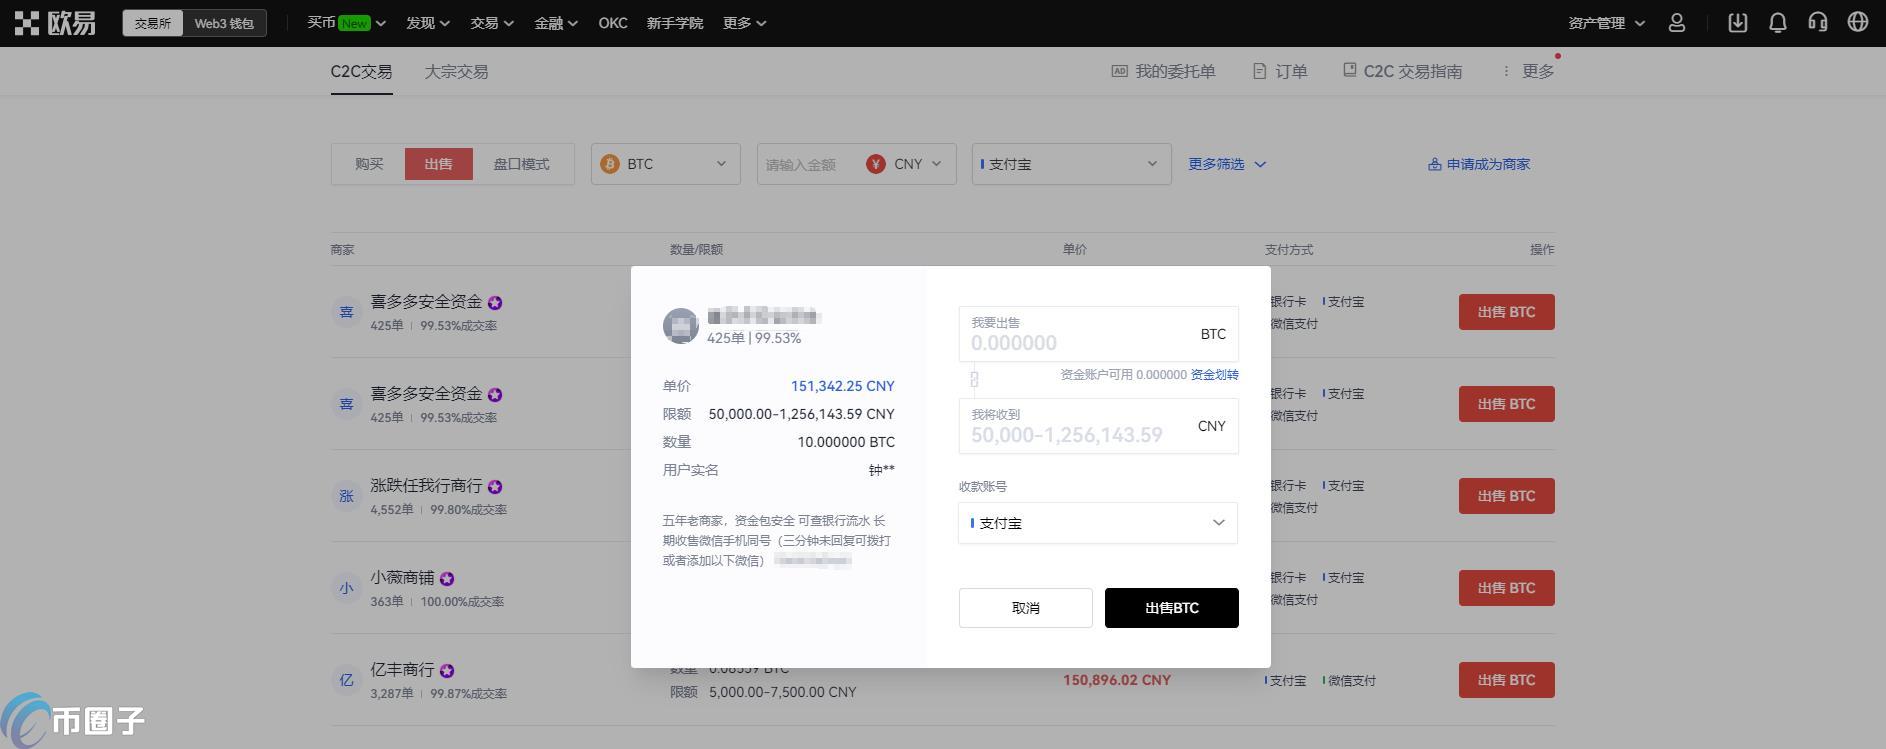
Task: Switch to 大宗交易 tab
Action: coord(456,72)
